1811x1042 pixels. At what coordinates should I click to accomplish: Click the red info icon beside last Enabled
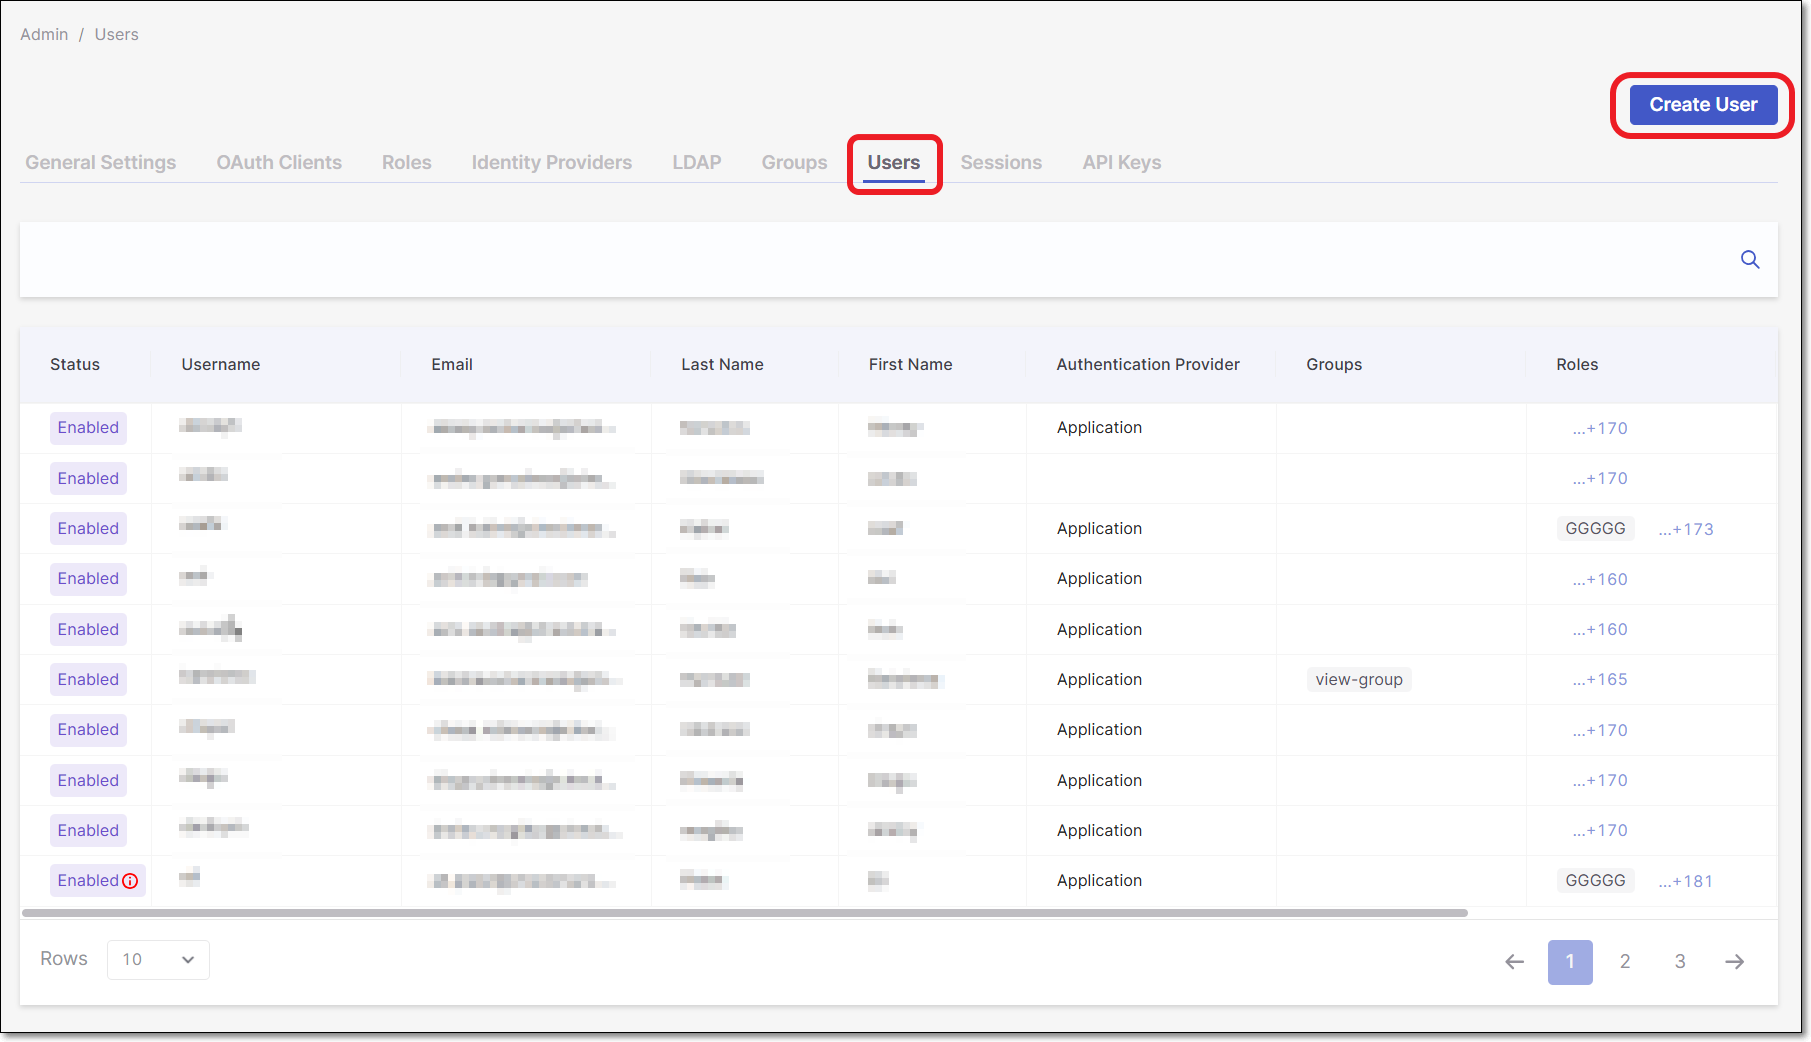(130, 881)
